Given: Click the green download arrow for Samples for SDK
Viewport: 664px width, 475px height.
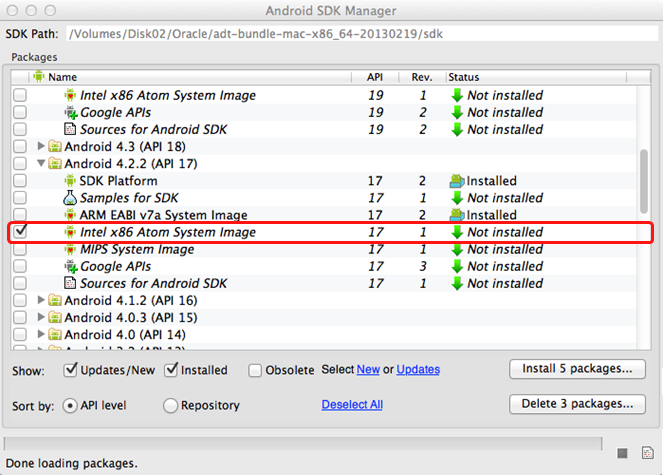Looking at the screenshot, I should click(x=457, y=198).
